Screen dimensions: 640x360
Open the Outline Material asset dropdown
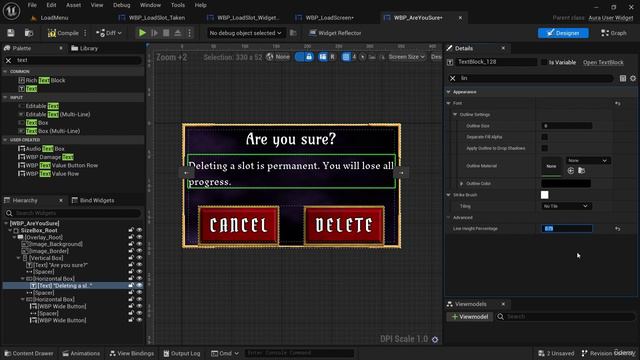(x=588, y=161)
